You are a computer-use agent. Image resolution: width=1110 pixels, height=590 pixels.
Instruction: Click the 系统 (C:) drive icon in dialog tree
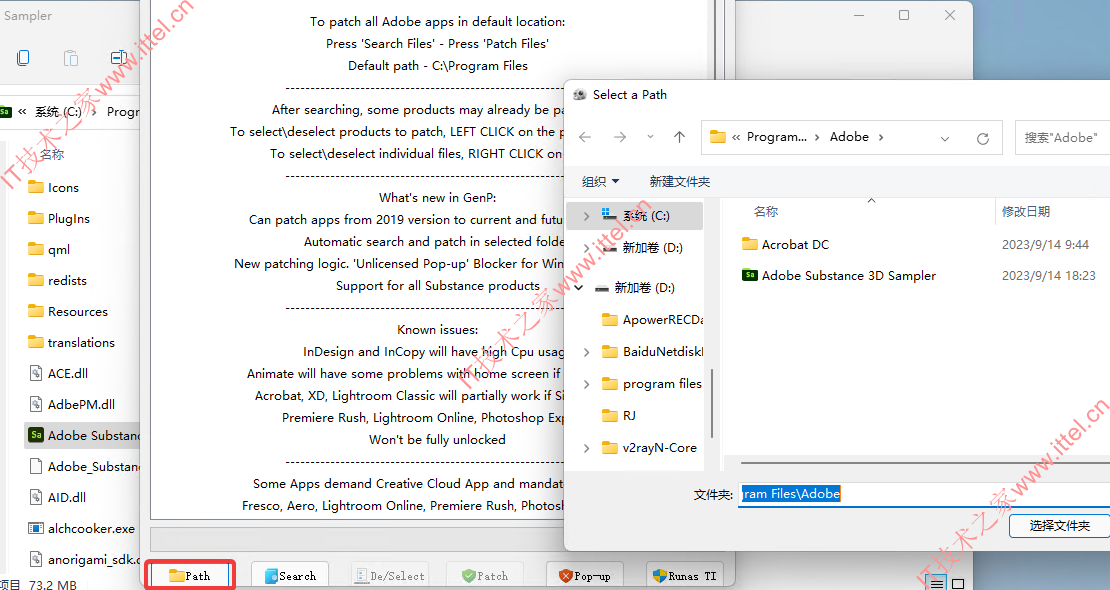click(609, 215)
